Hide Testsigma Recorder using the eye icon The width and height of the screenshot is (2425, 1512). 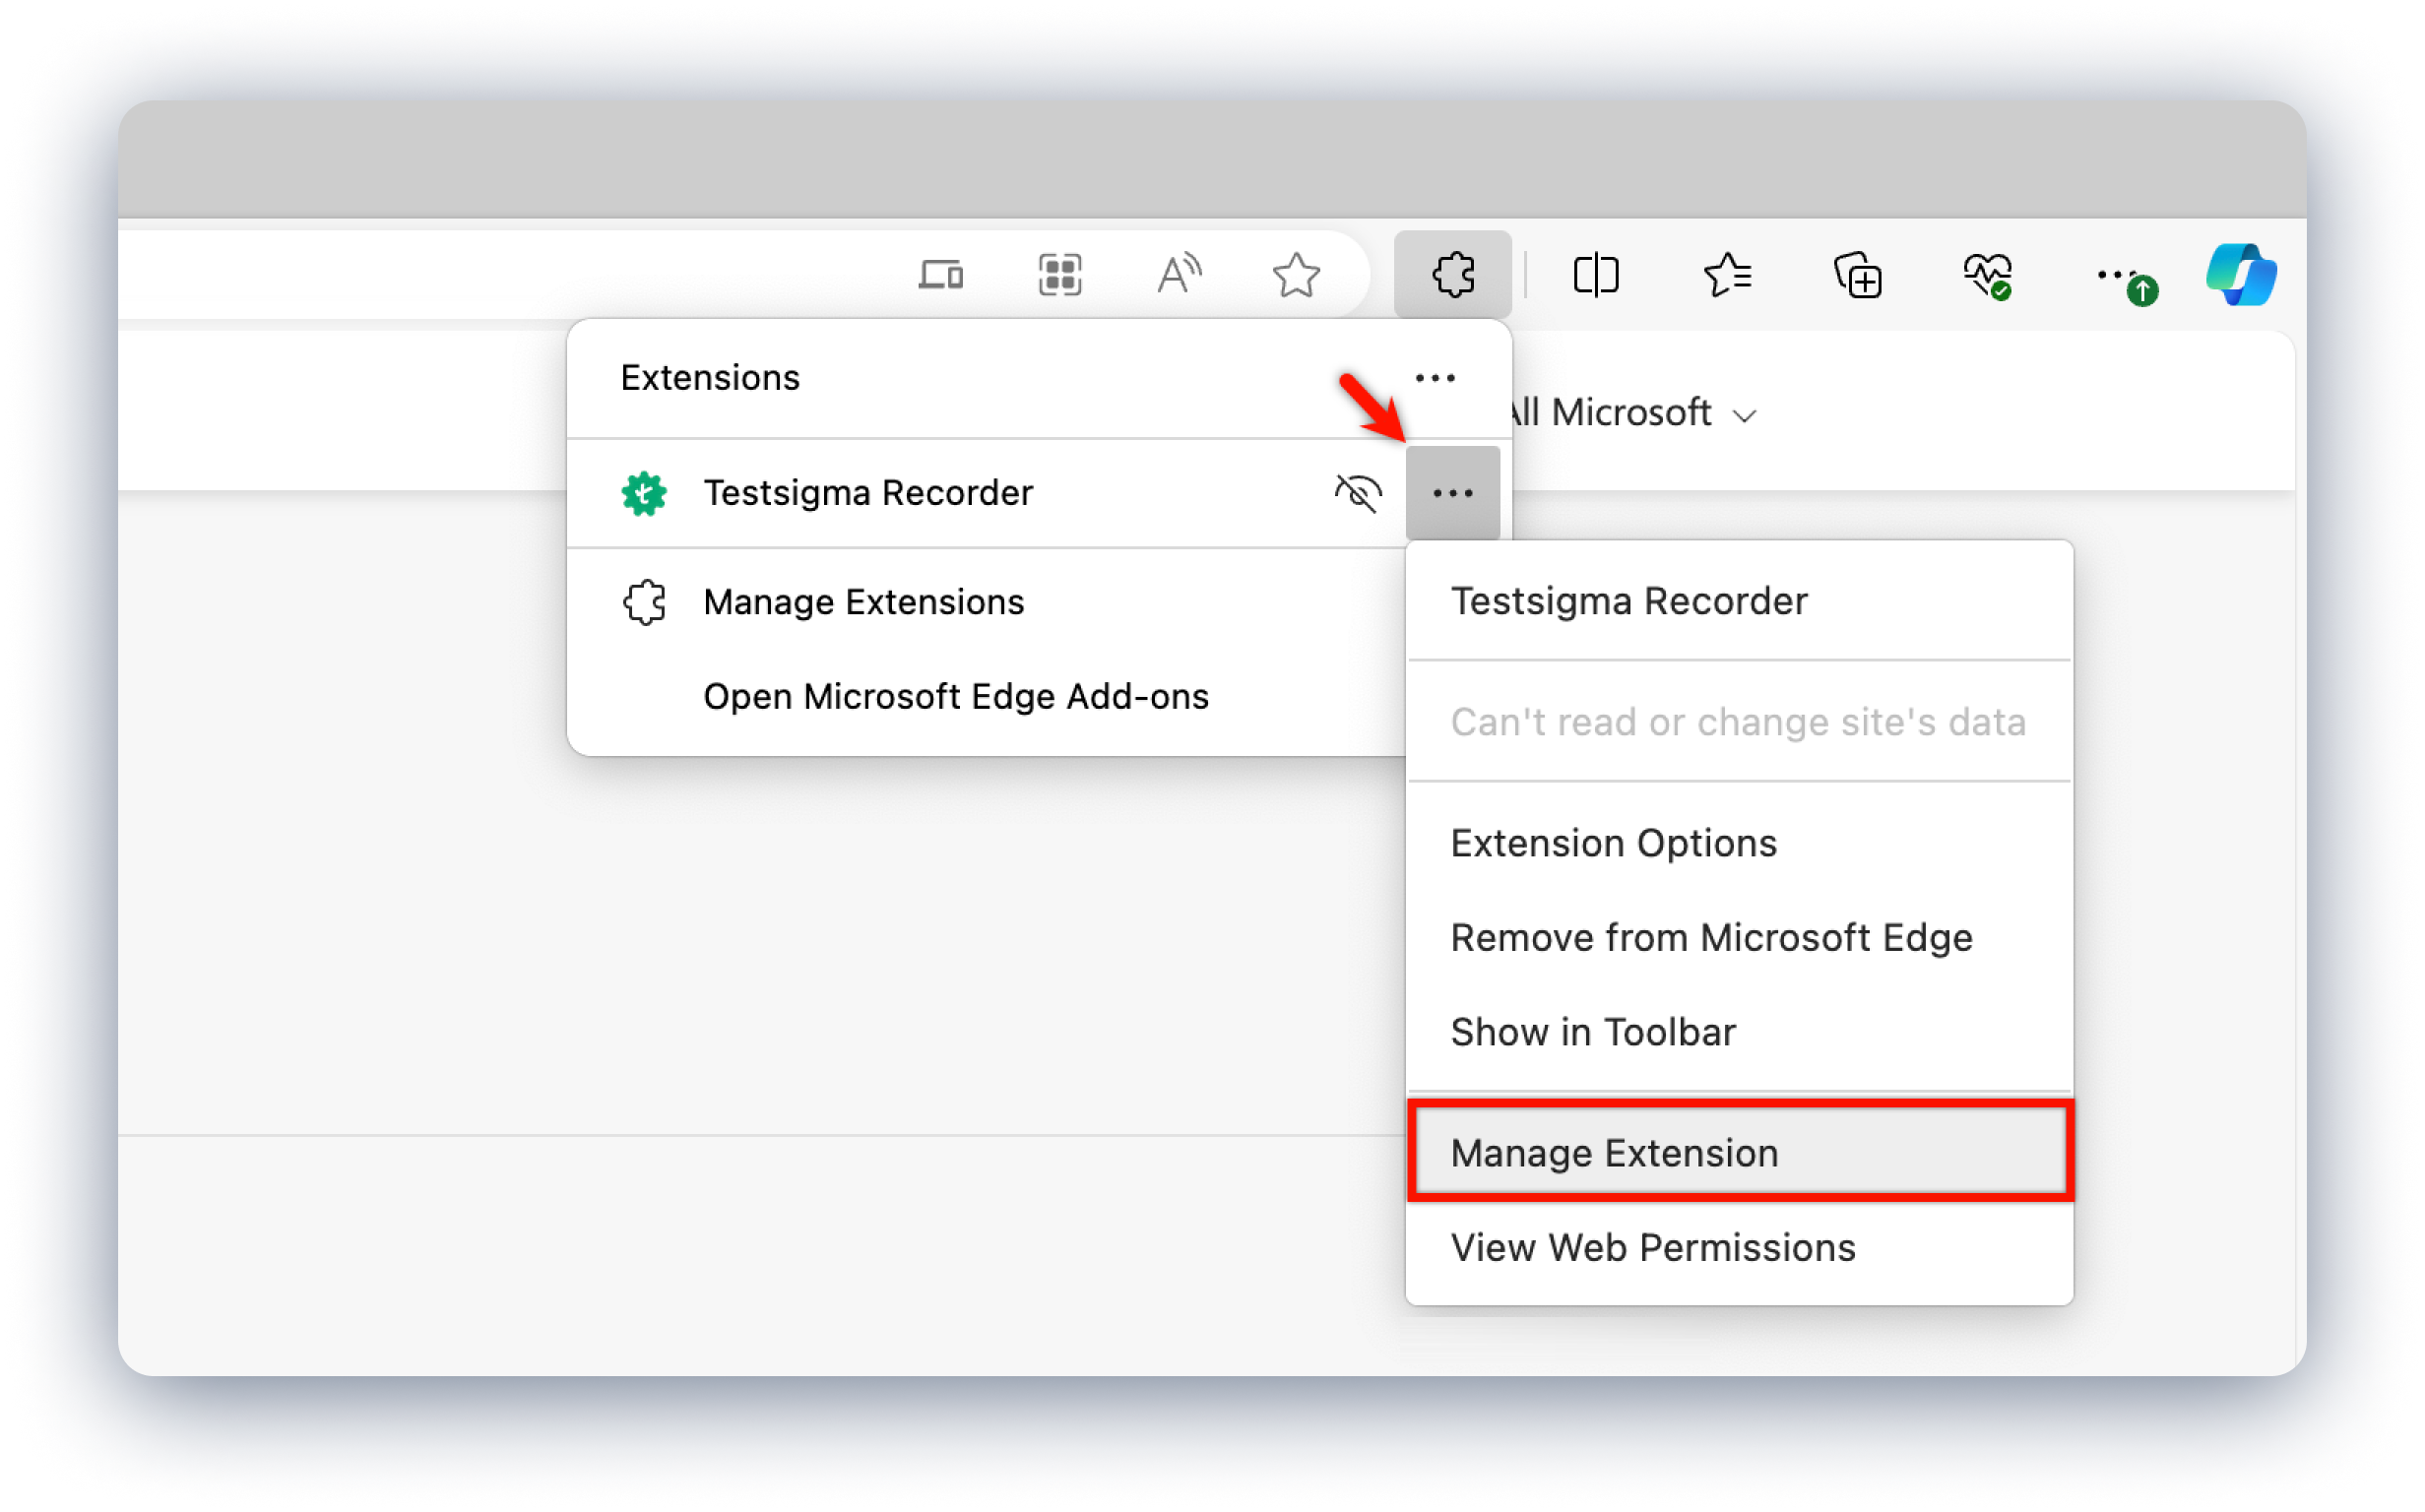point(1359,492)
